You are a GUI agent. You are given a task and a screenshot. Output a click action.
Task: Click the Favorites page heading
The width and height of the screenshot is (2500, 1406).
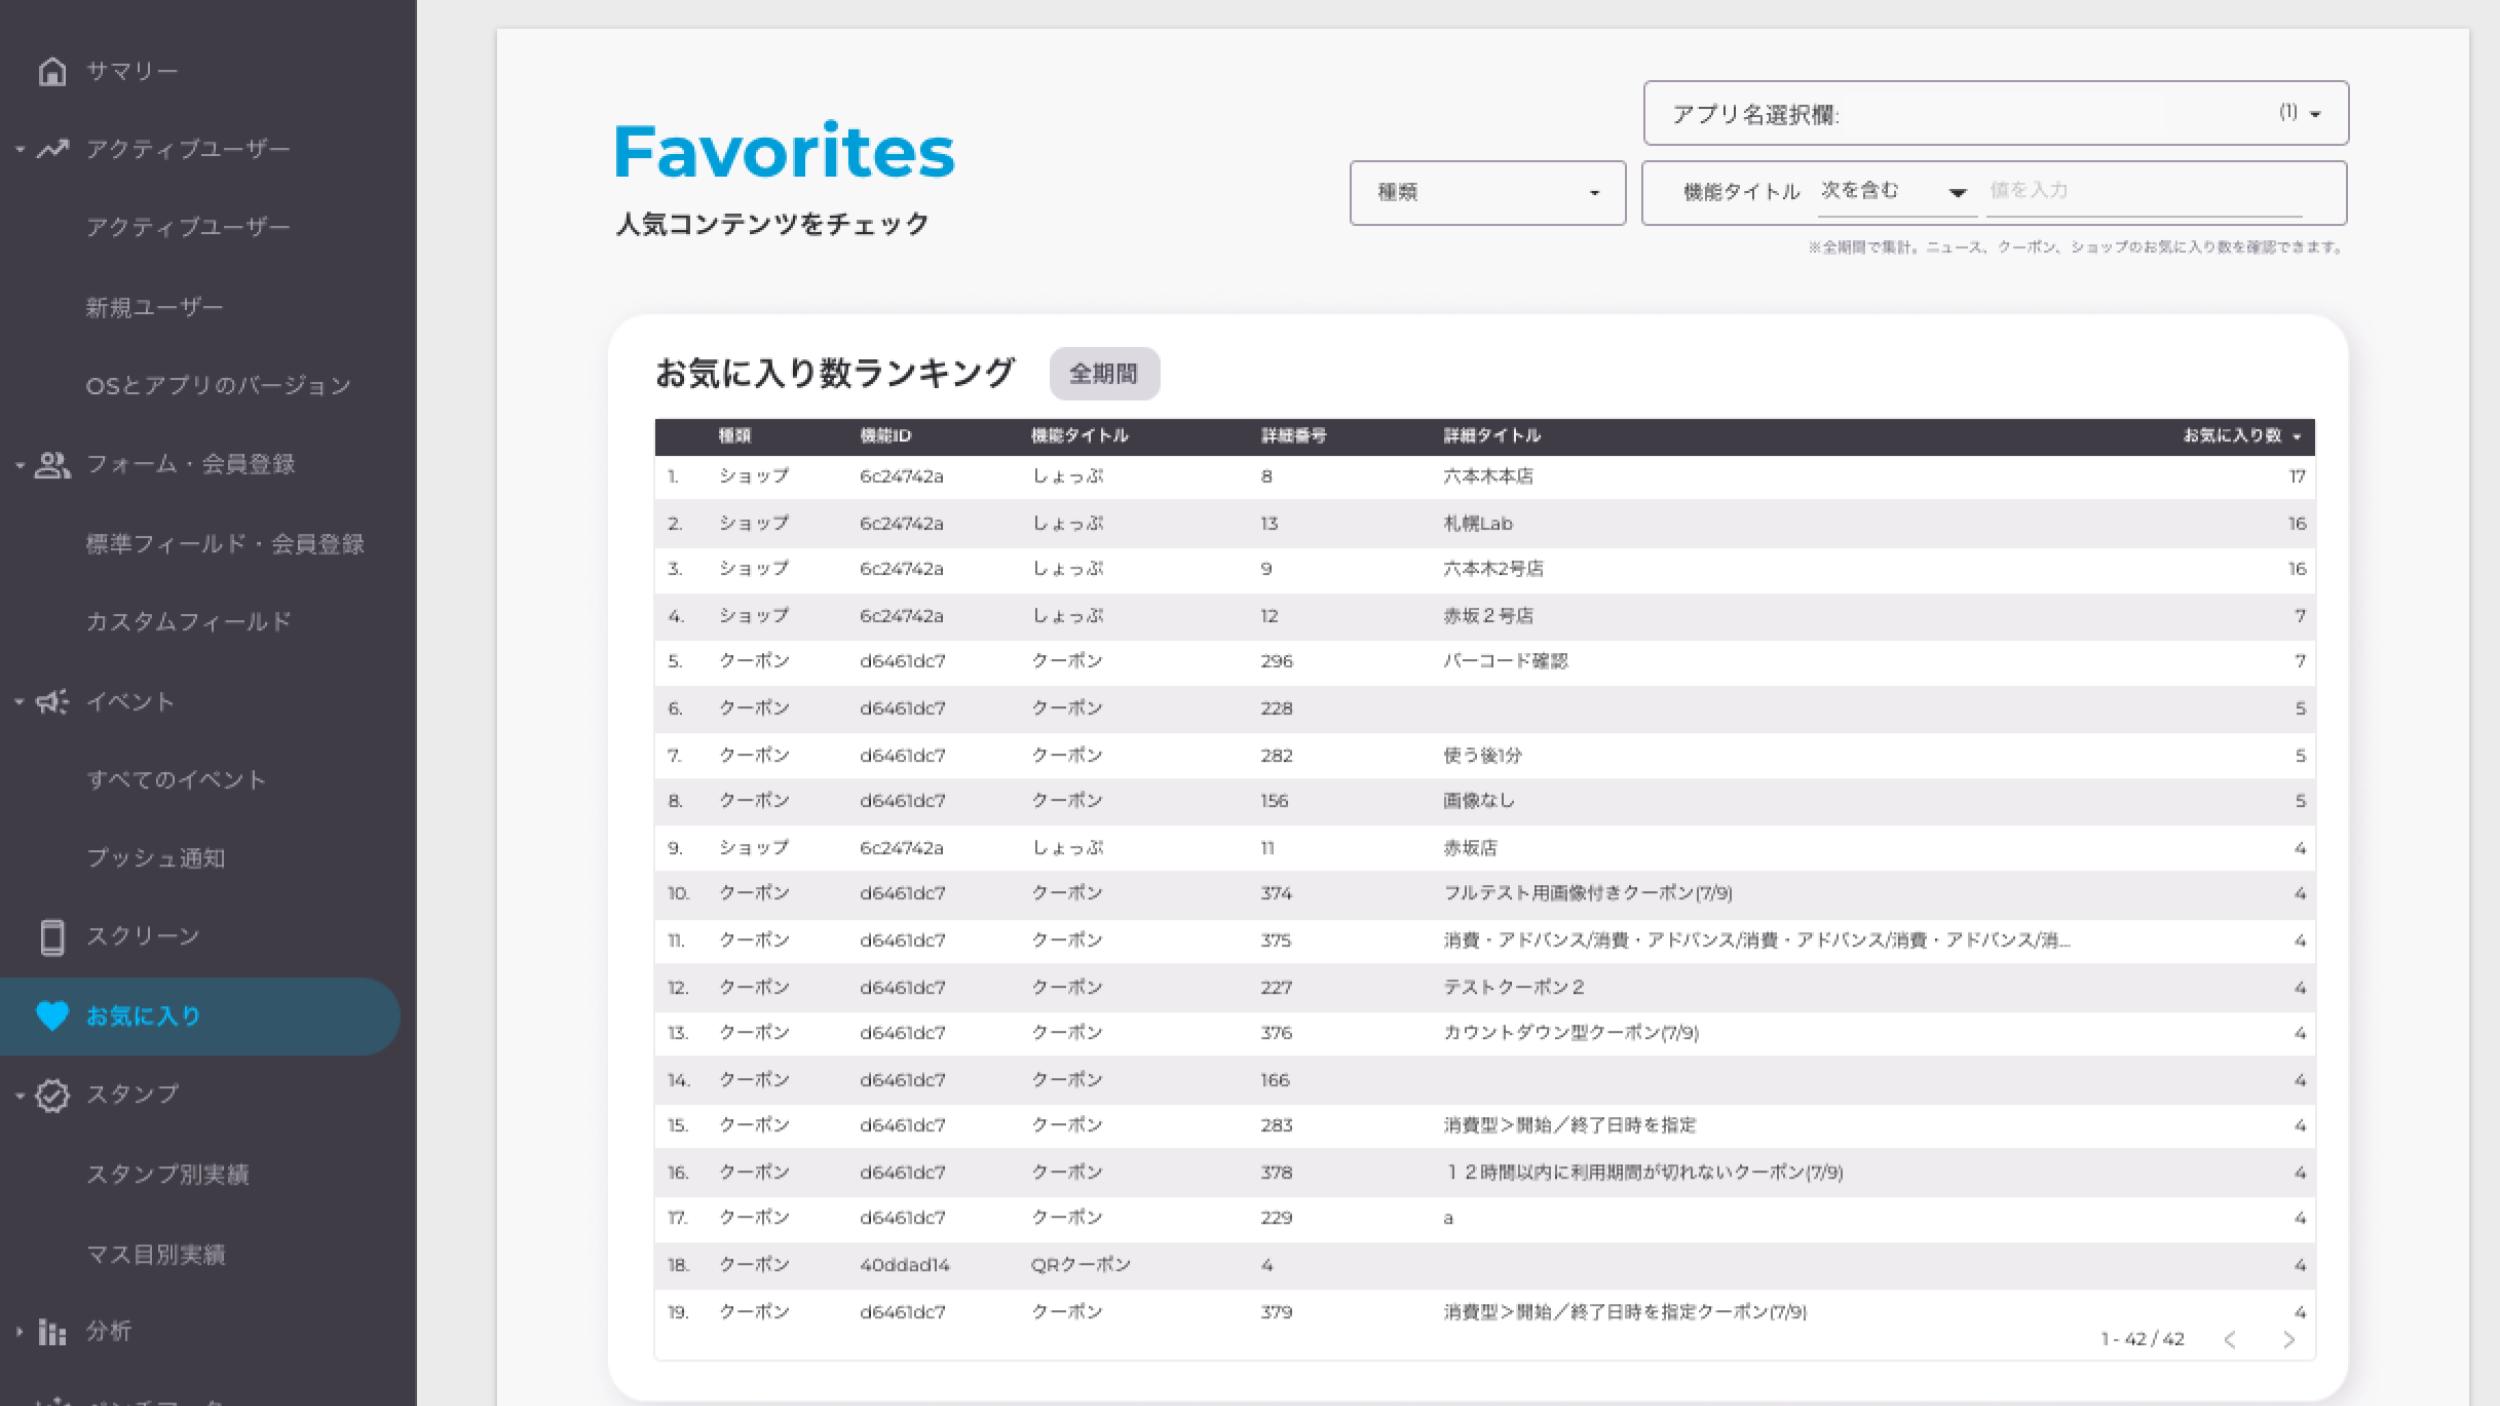[x=784, y=152]
